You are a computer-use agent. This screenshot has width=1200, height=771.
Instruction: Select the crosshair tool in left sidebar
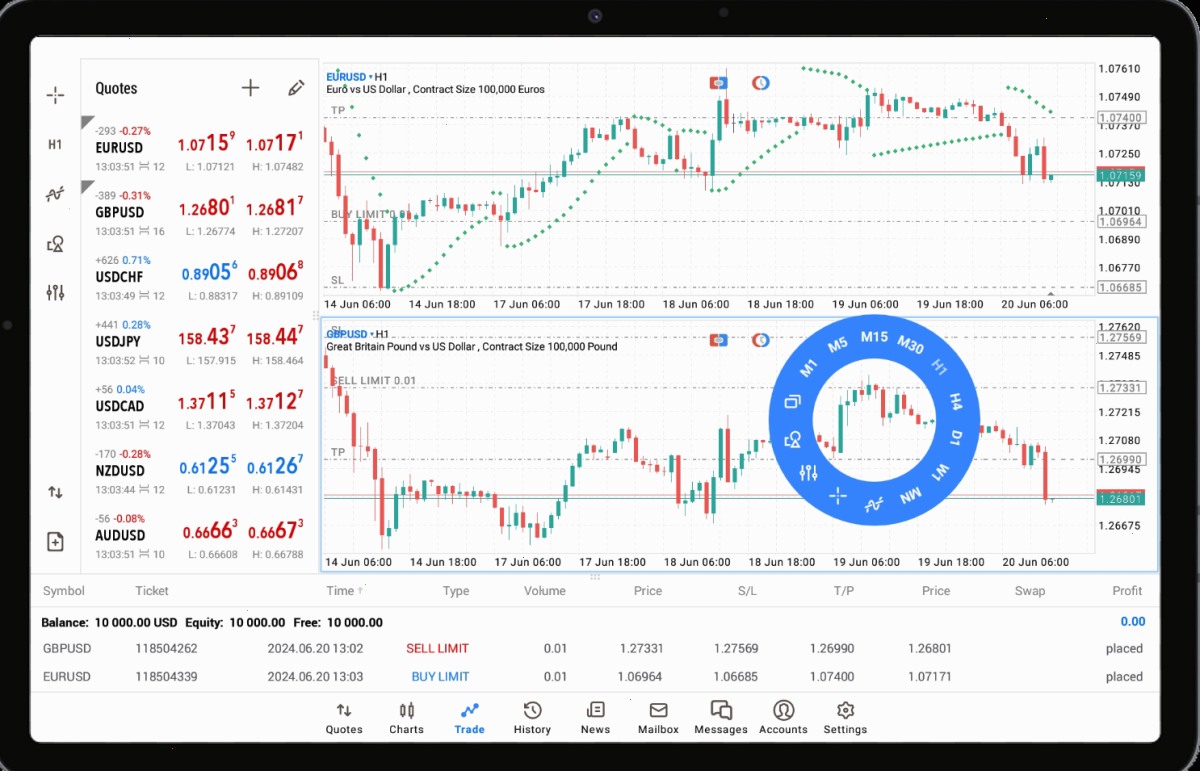tap(55, 95)
